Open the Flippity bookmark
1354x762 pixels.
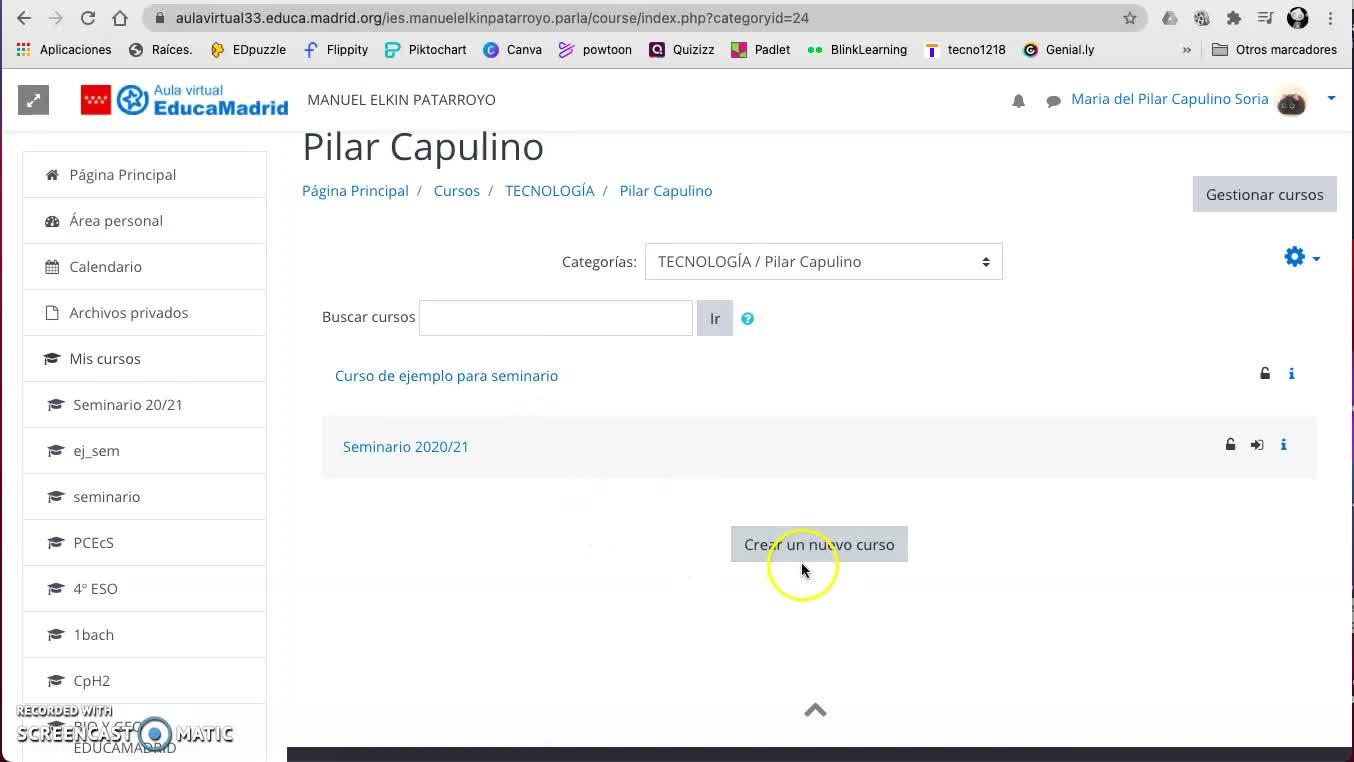coord(336,49)
